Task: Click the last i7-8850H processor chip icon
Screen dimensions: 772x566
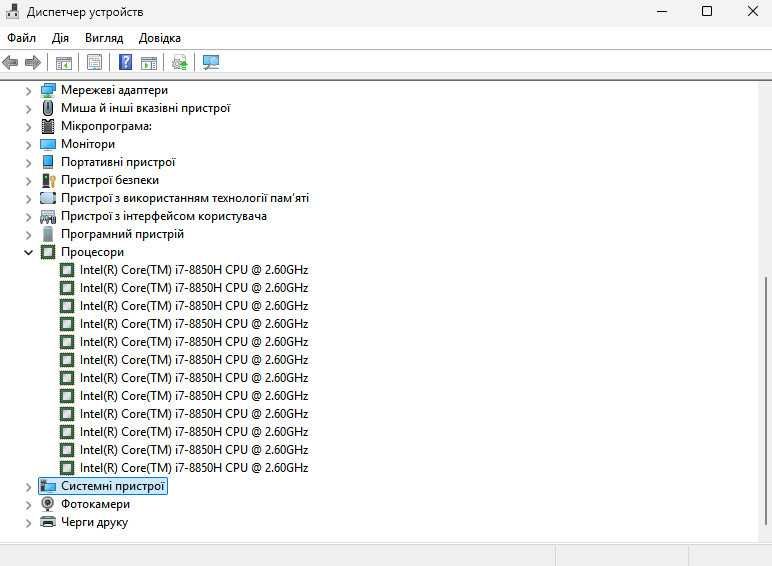Action: (67, 468)
